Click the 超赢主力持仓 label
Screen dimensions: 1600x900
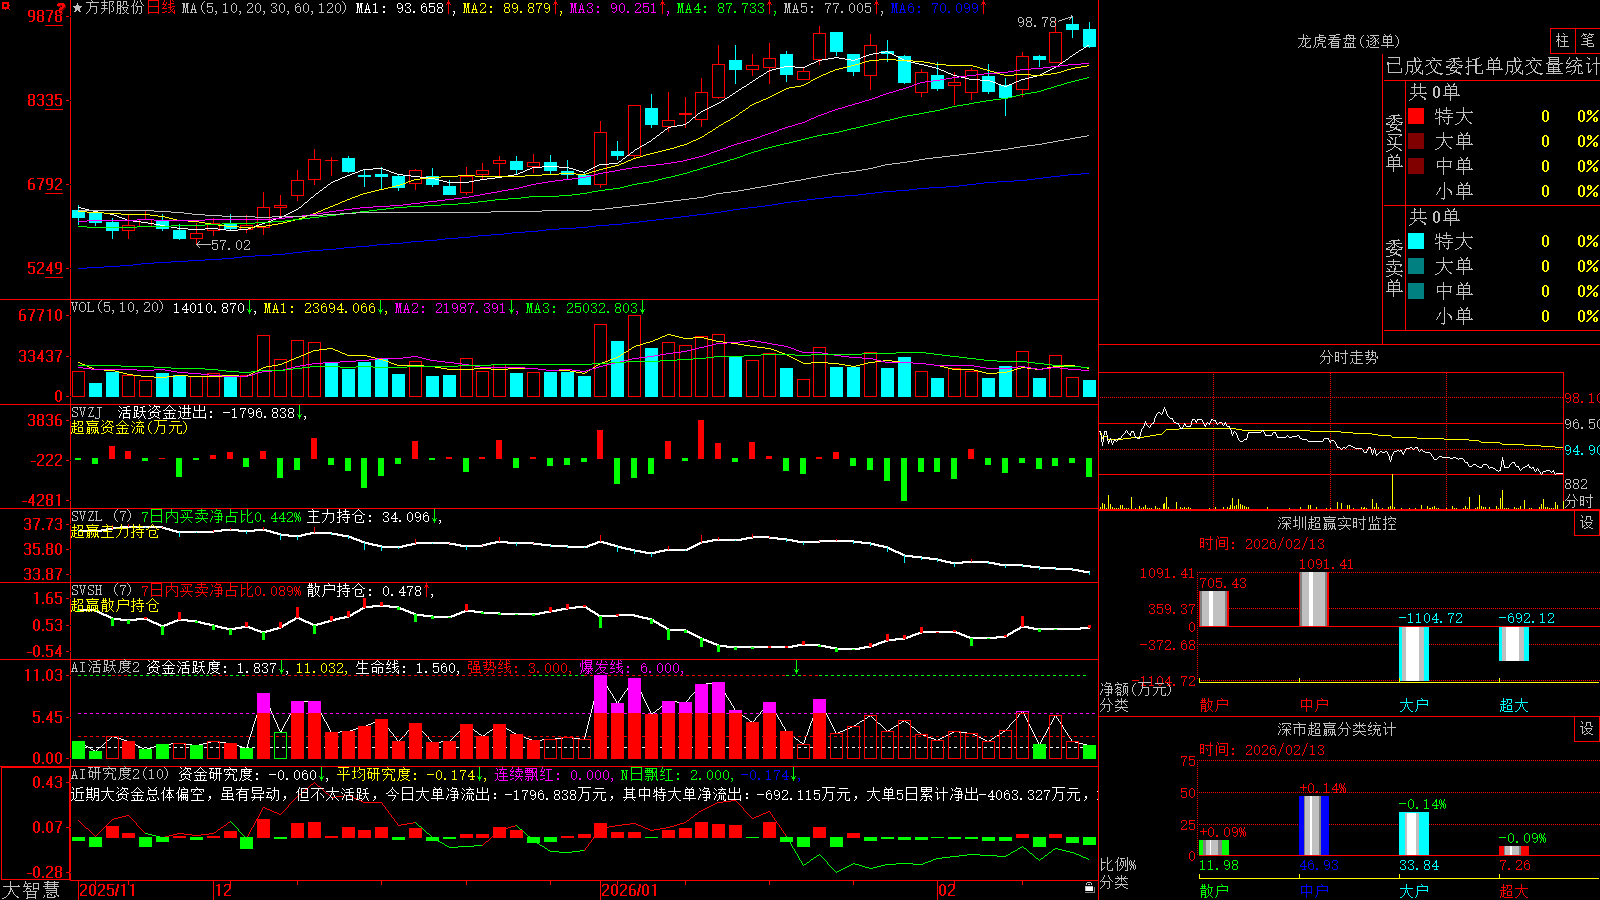coord(115,531)
